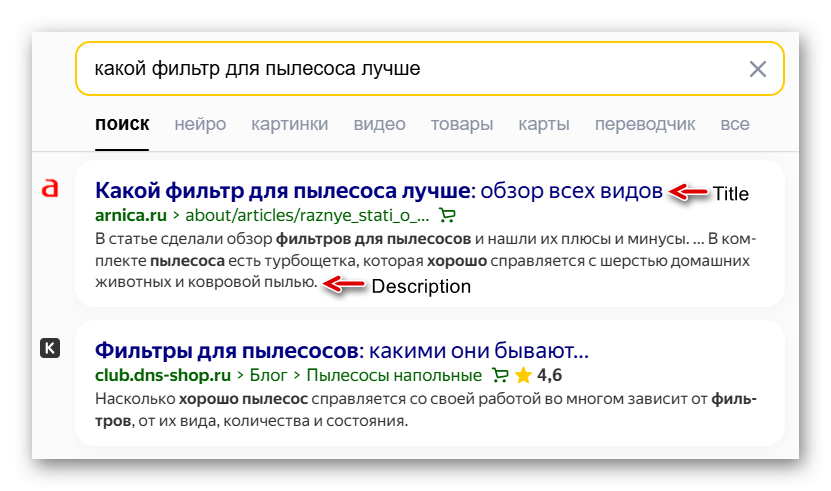This screenshot has height=491, width=831.
Task: Click the arnica.ru green domain link
Action: point(131,215)
